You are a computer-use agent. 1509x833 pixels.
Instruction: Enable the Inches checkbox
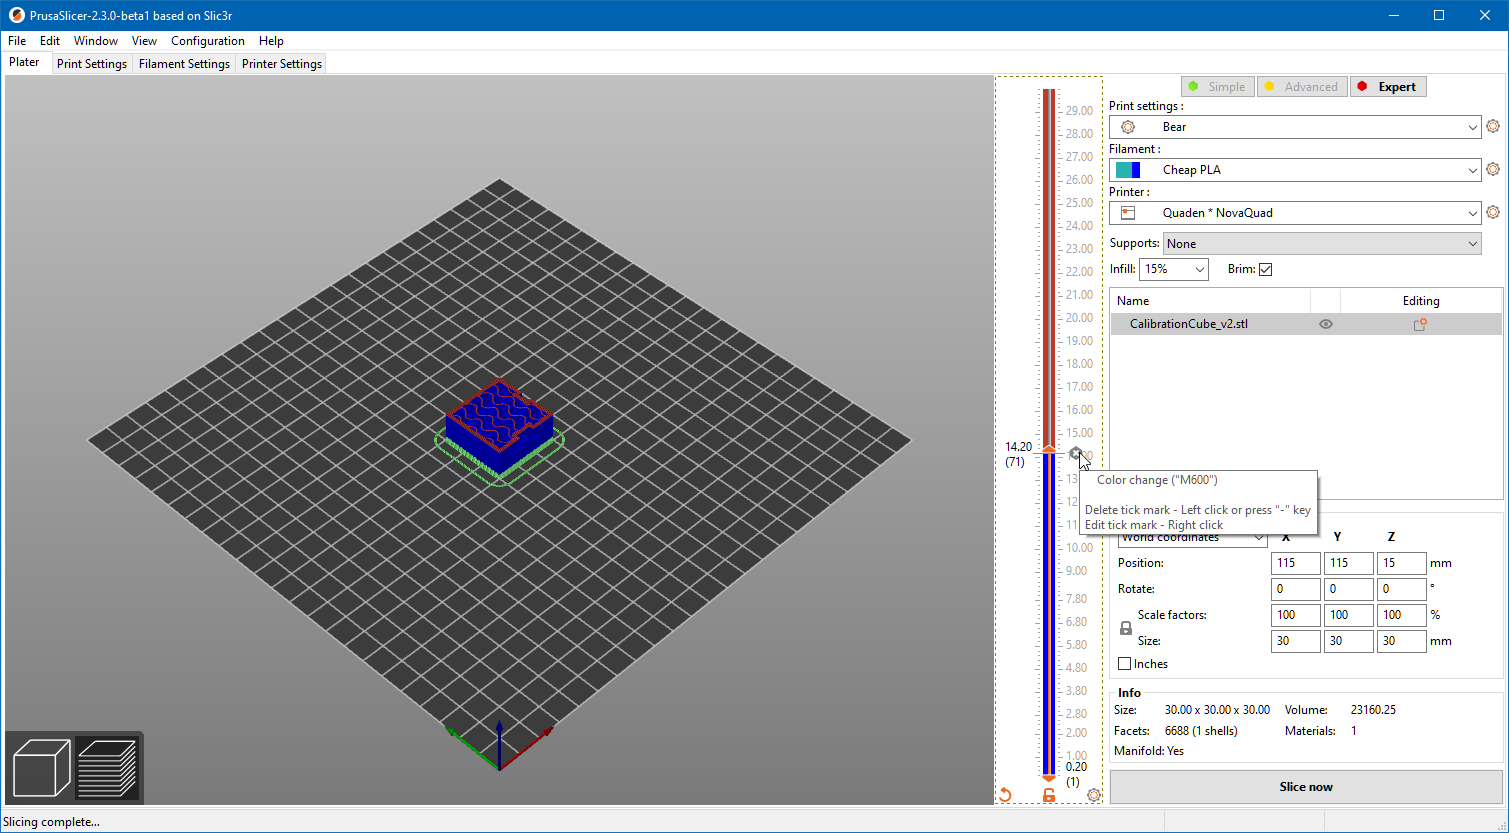(x=1125, y=664)
